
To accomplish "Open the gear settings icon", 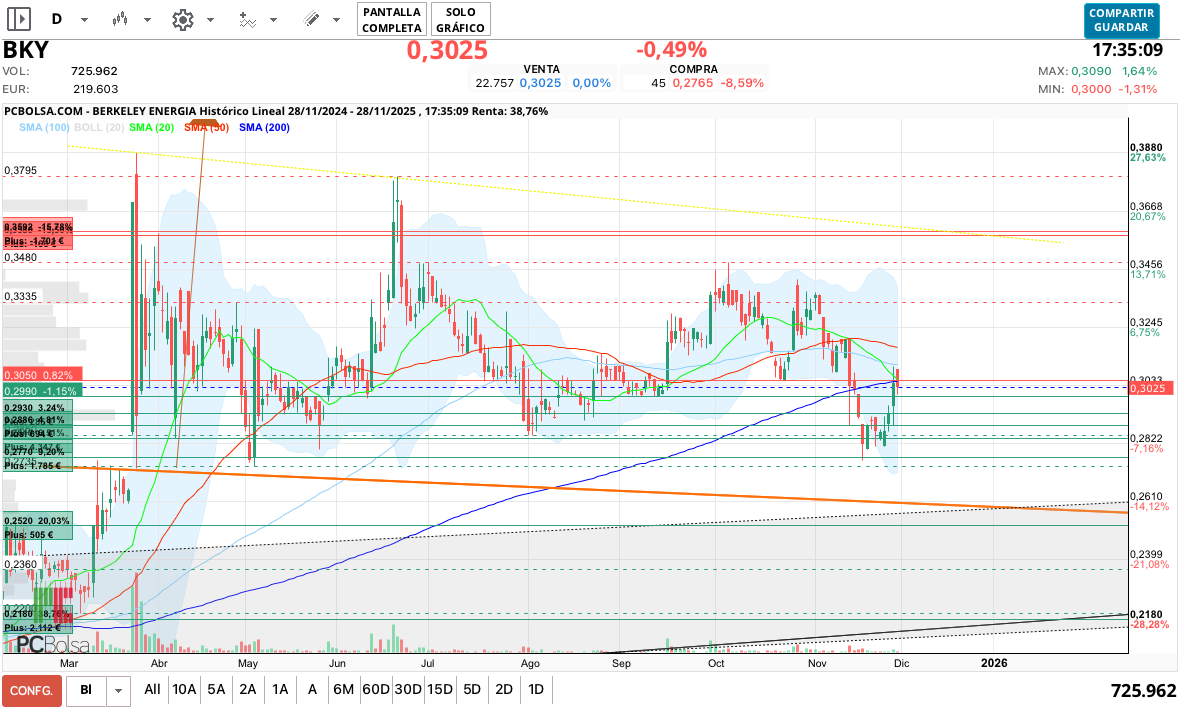I will 183,19.
